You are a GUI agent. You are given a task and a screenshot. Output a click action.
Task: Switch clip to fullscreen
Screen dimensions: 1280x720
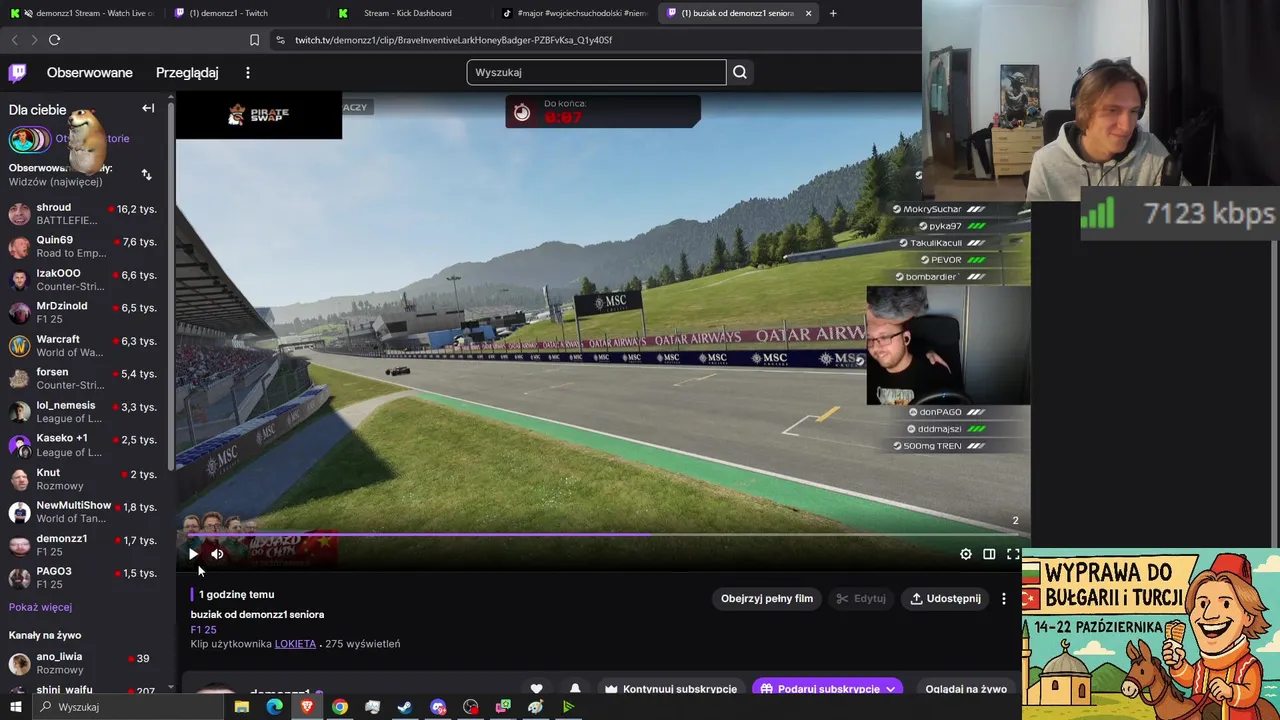[1013, 554]
